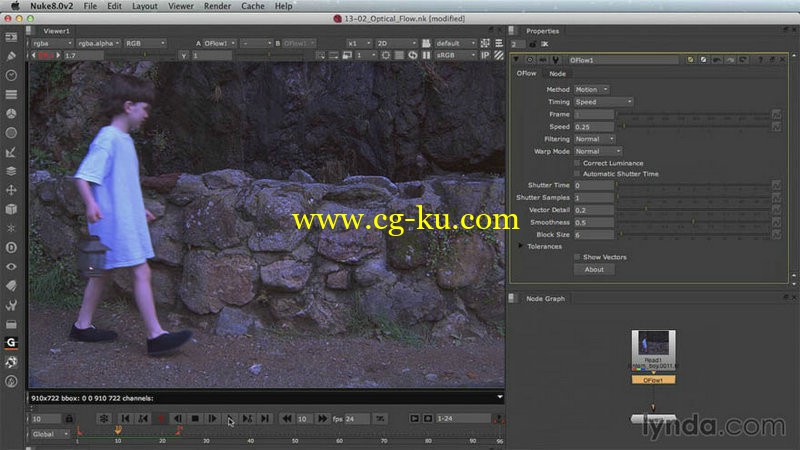The image size is (800, 450).
Task: Jump to the first frame
Action: [125, 419]
